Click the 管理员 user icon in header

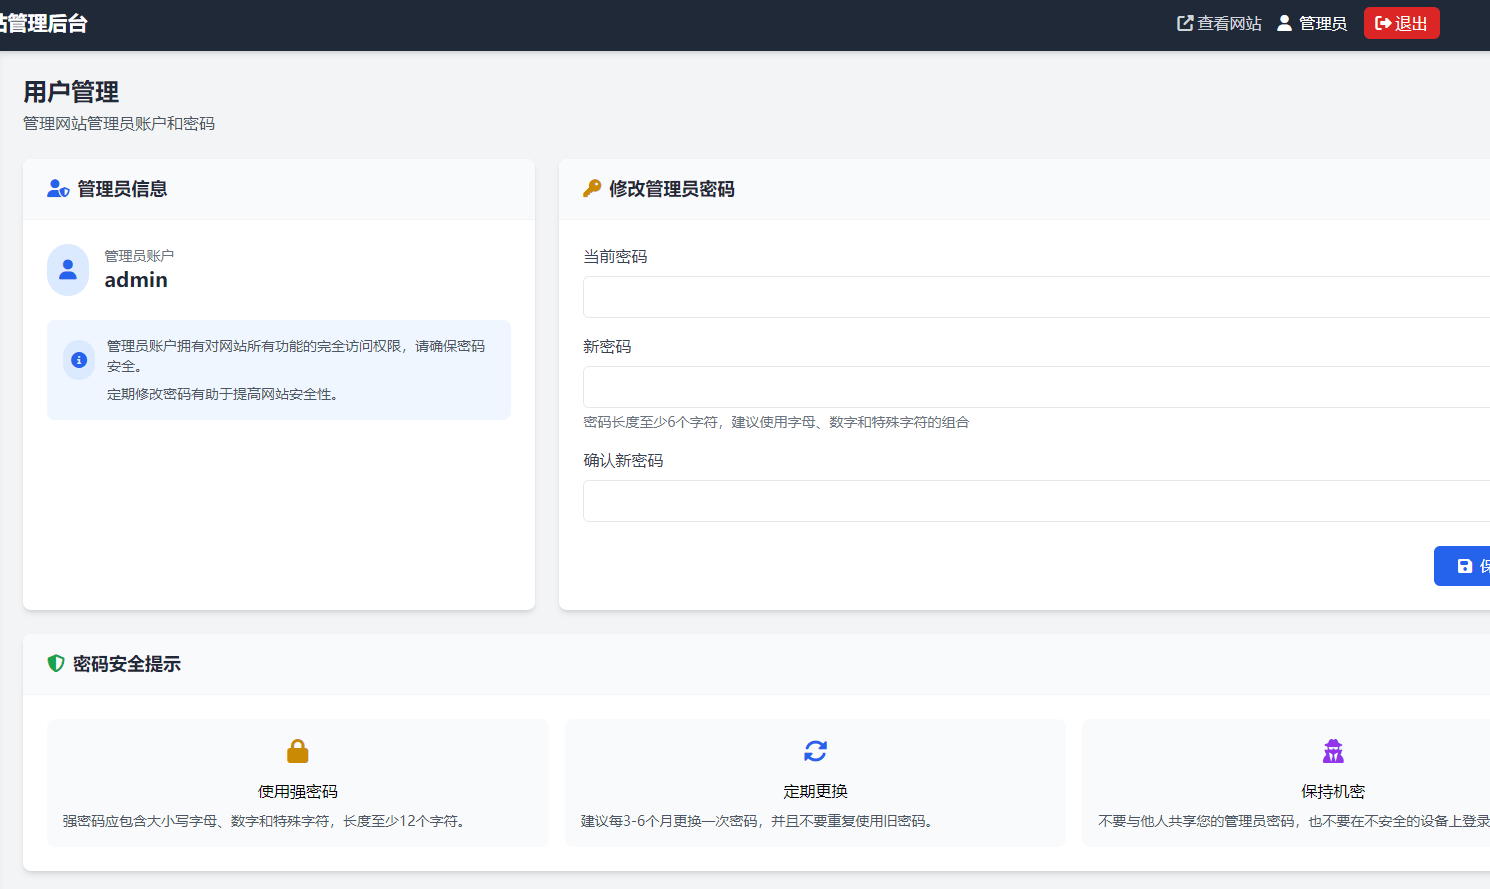(1284, 23)
